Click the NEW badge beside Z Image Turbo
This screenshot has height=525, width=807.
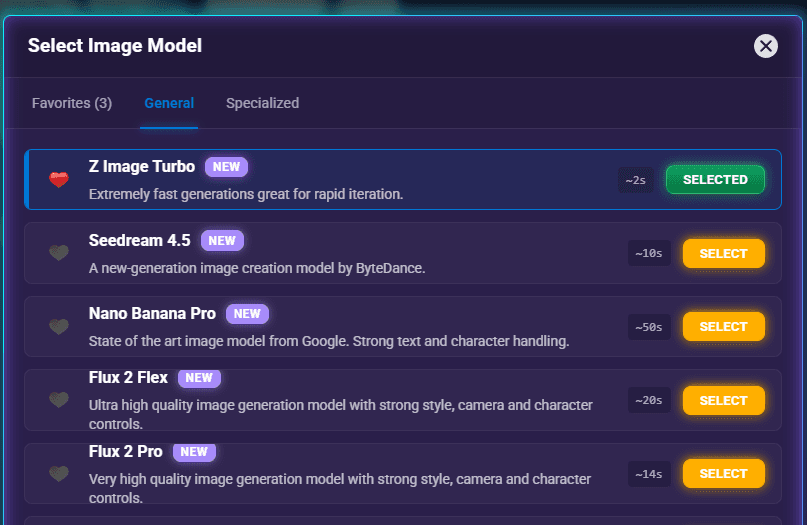click(x=226, y=167)
